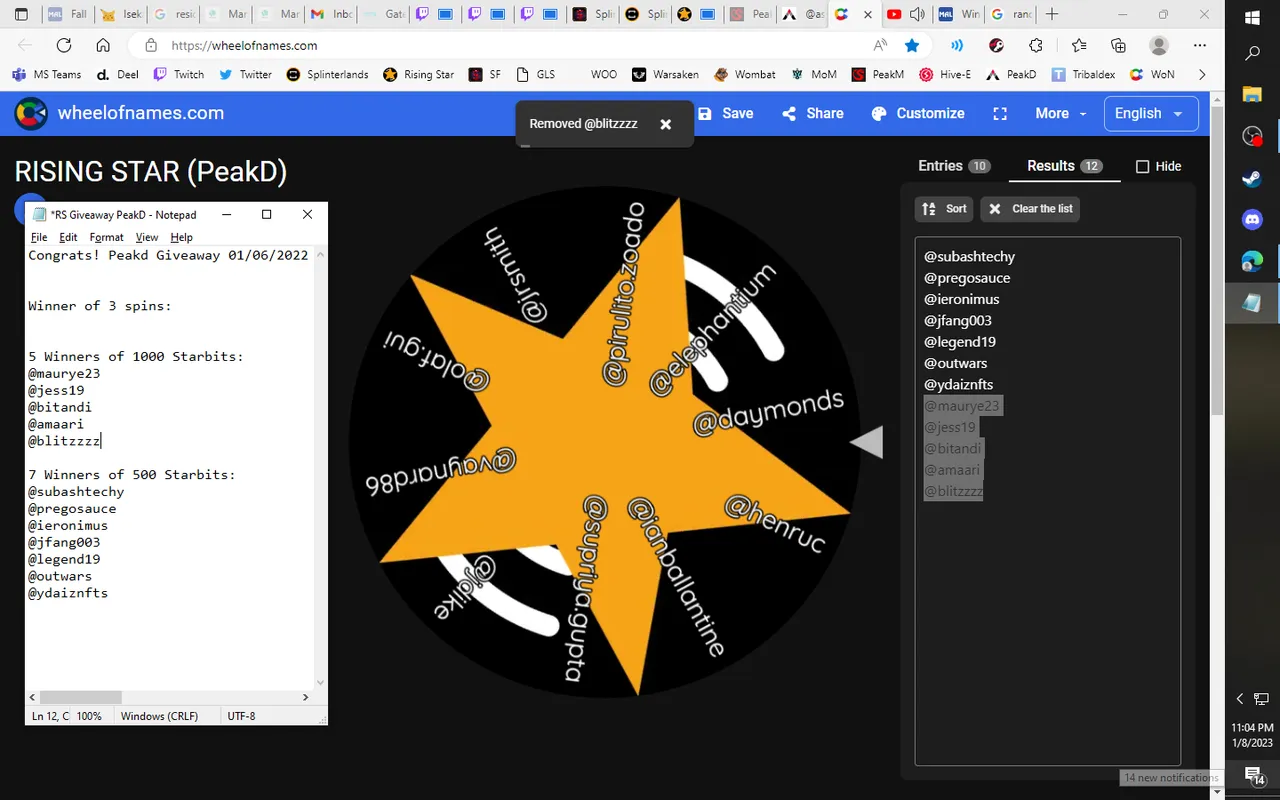Click @ieronimus in results list
The width and height of the screenshot is (1280, 800).
pyautogui.click(x=961, y=299)
